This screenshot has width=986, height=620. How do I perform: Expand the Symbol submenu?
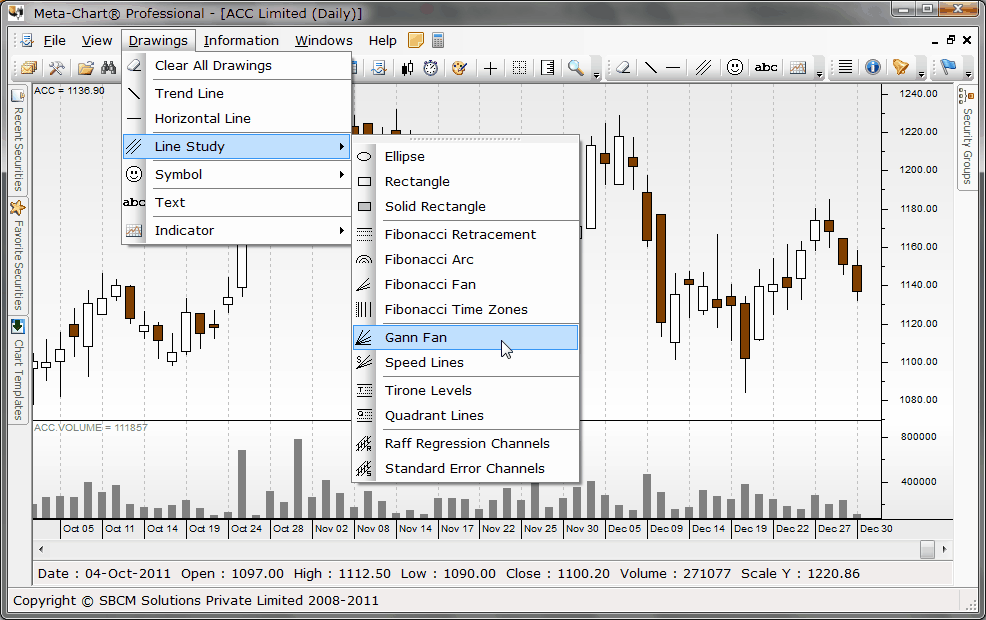point(237,174)
